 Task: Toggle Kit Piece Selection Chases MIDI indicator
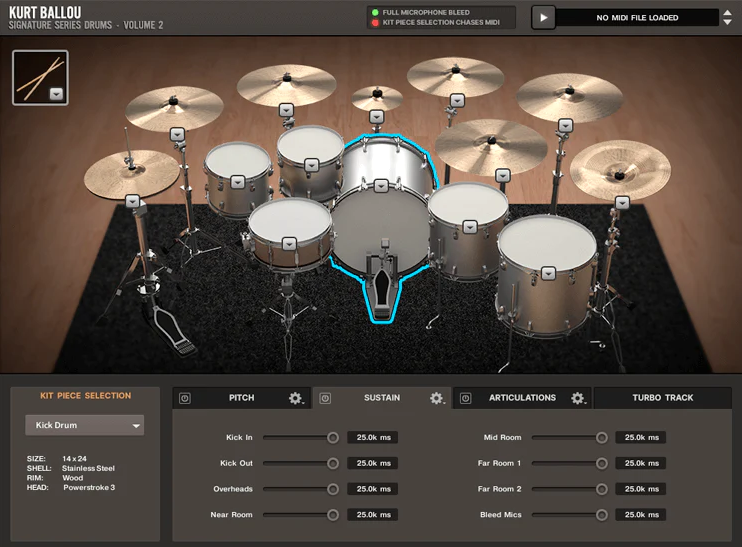[375, 22]
